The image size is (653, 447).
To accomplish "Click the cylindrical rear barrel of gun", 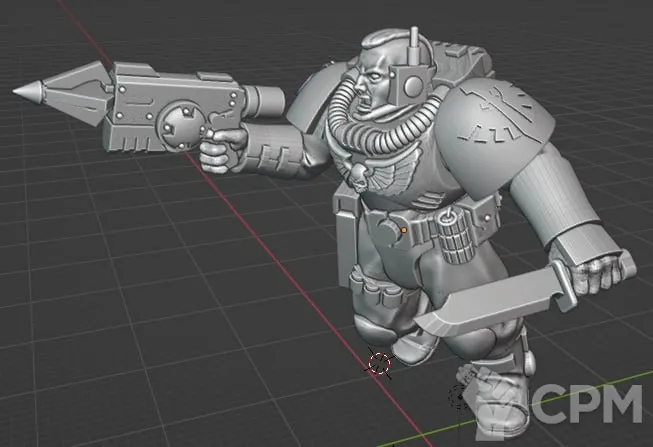I will (x=265, y=100).
